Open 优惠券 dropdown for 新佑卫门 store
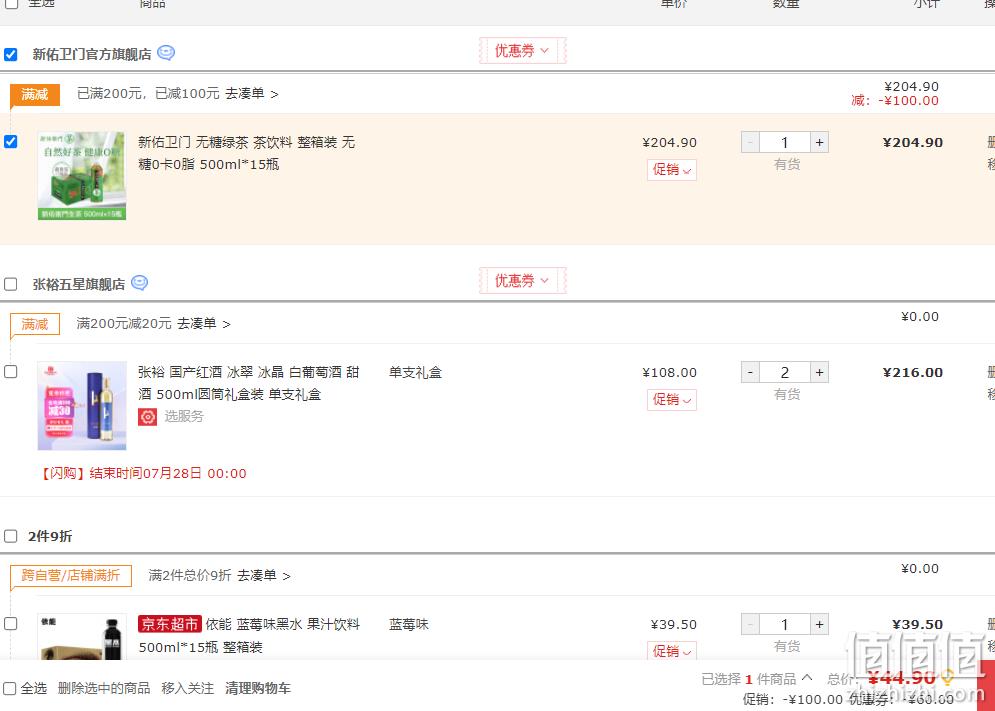Image resolution: width=995 pixels, height=711 pixels. [522, 51]
